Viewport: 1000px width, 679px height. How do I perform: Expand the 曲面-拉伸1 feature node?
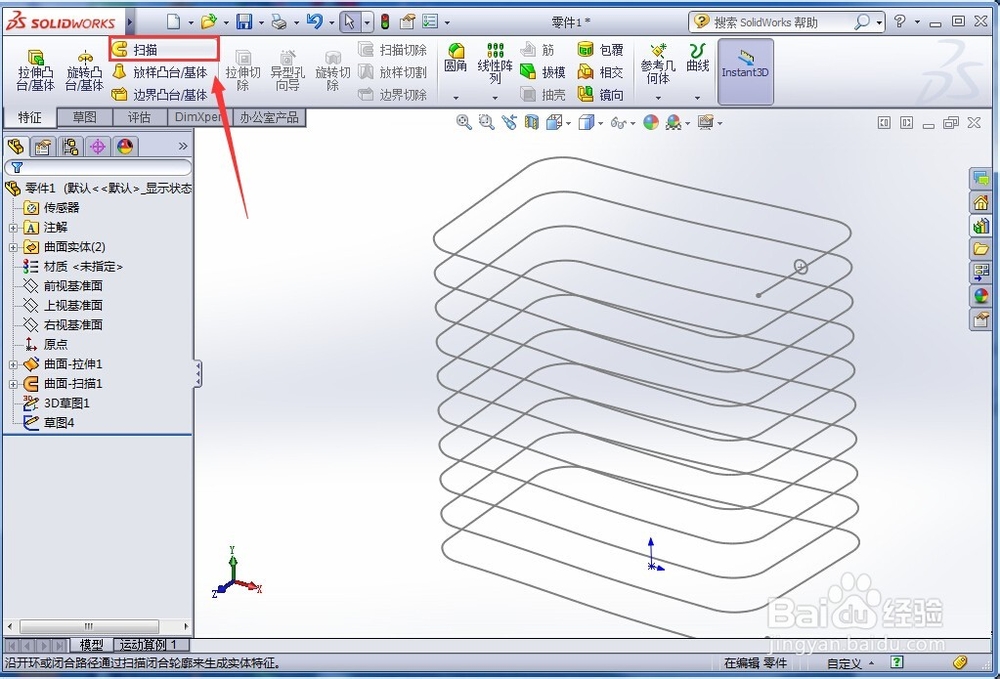pos(13,365)
